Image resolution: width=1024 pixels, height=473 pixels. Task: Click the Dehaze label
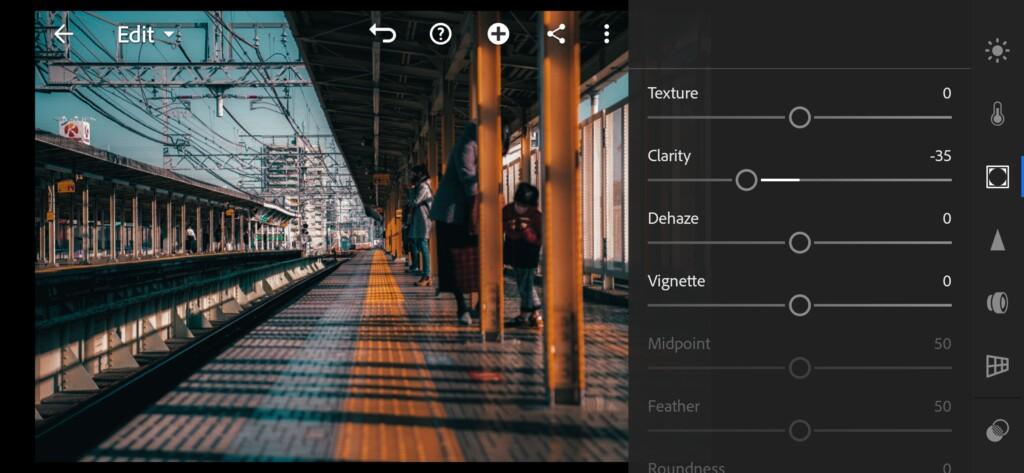673,218
